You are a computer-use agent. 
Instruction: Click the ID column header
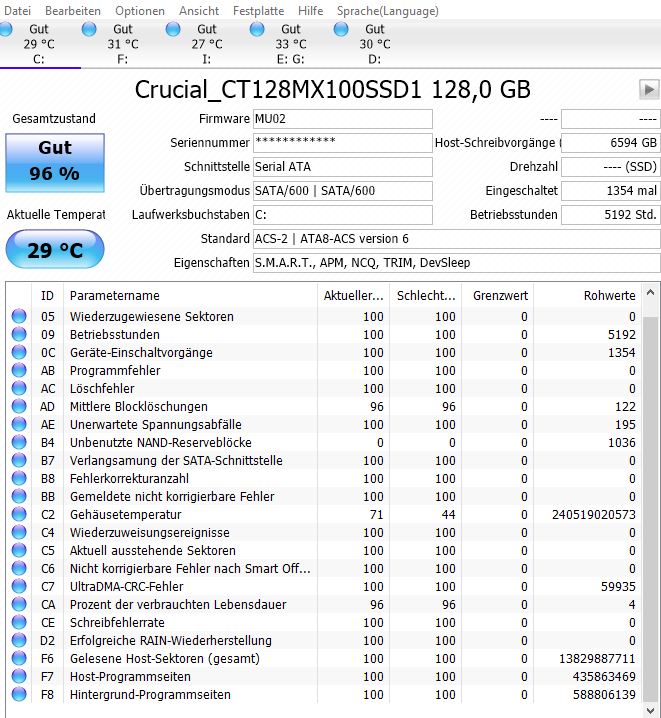click(48, 296)
